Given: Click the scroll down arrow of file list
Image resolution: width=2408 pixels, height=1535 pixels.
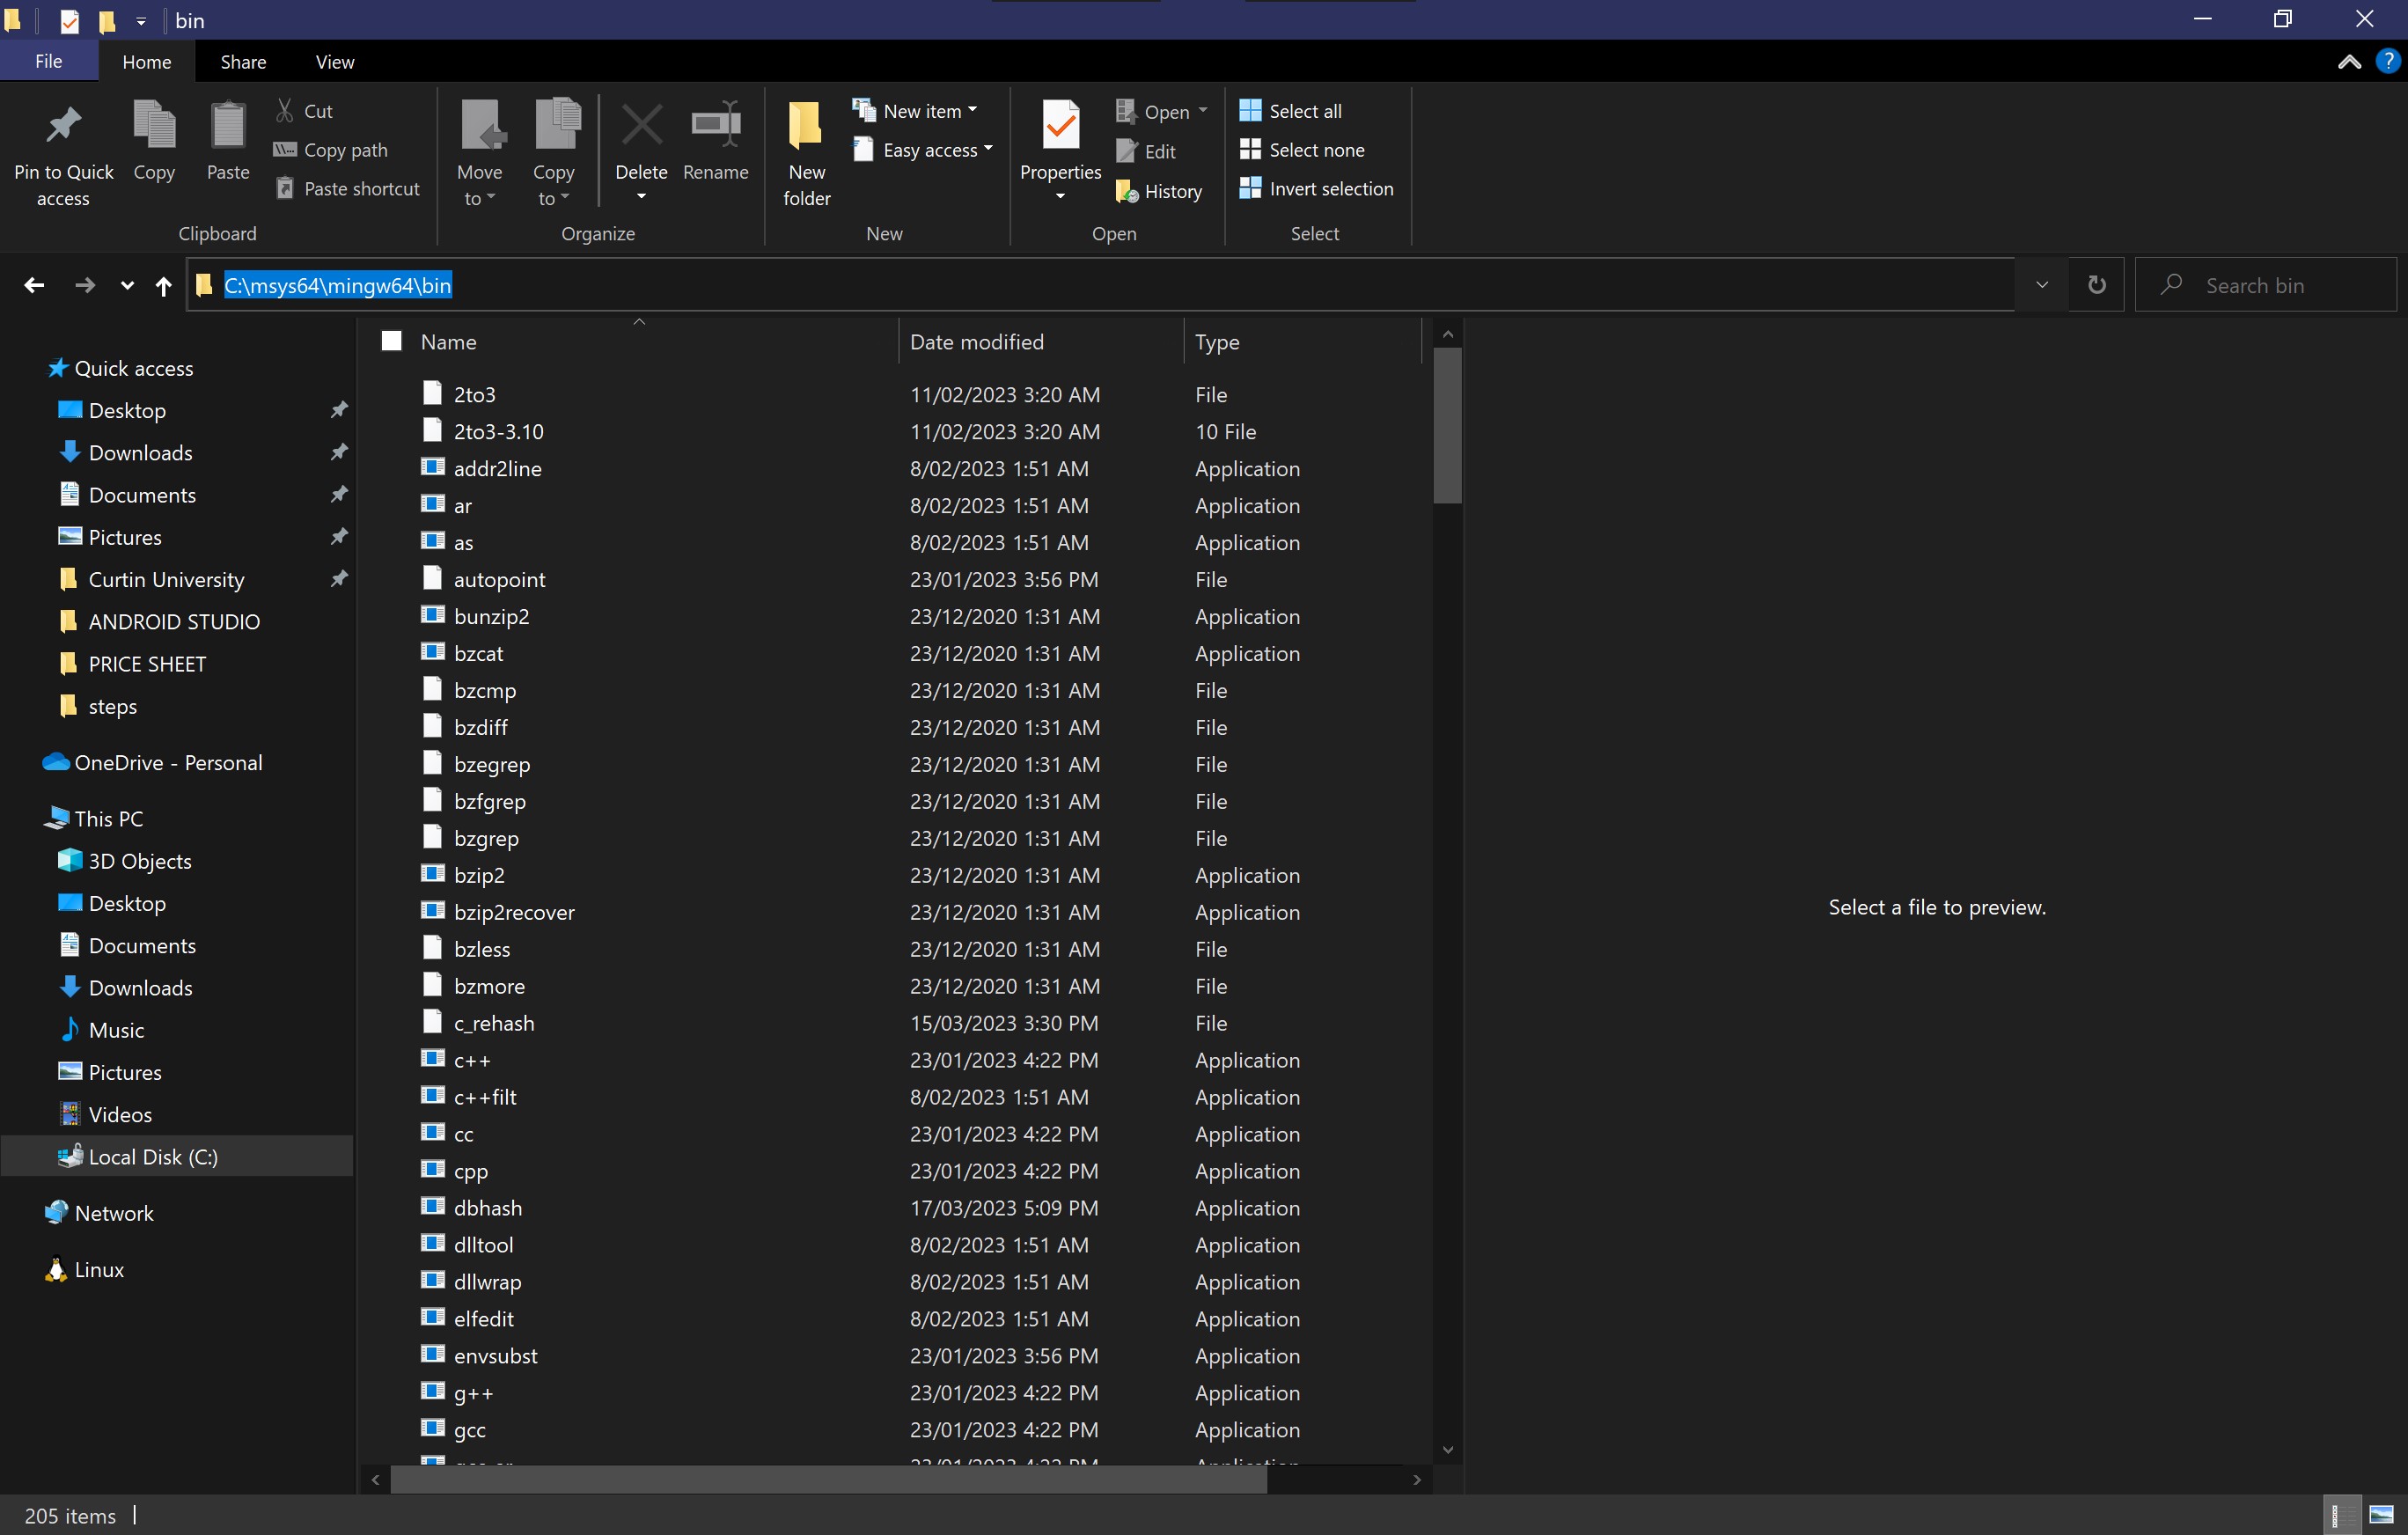Looking at the screenshot, I should click(1447, 1450).
